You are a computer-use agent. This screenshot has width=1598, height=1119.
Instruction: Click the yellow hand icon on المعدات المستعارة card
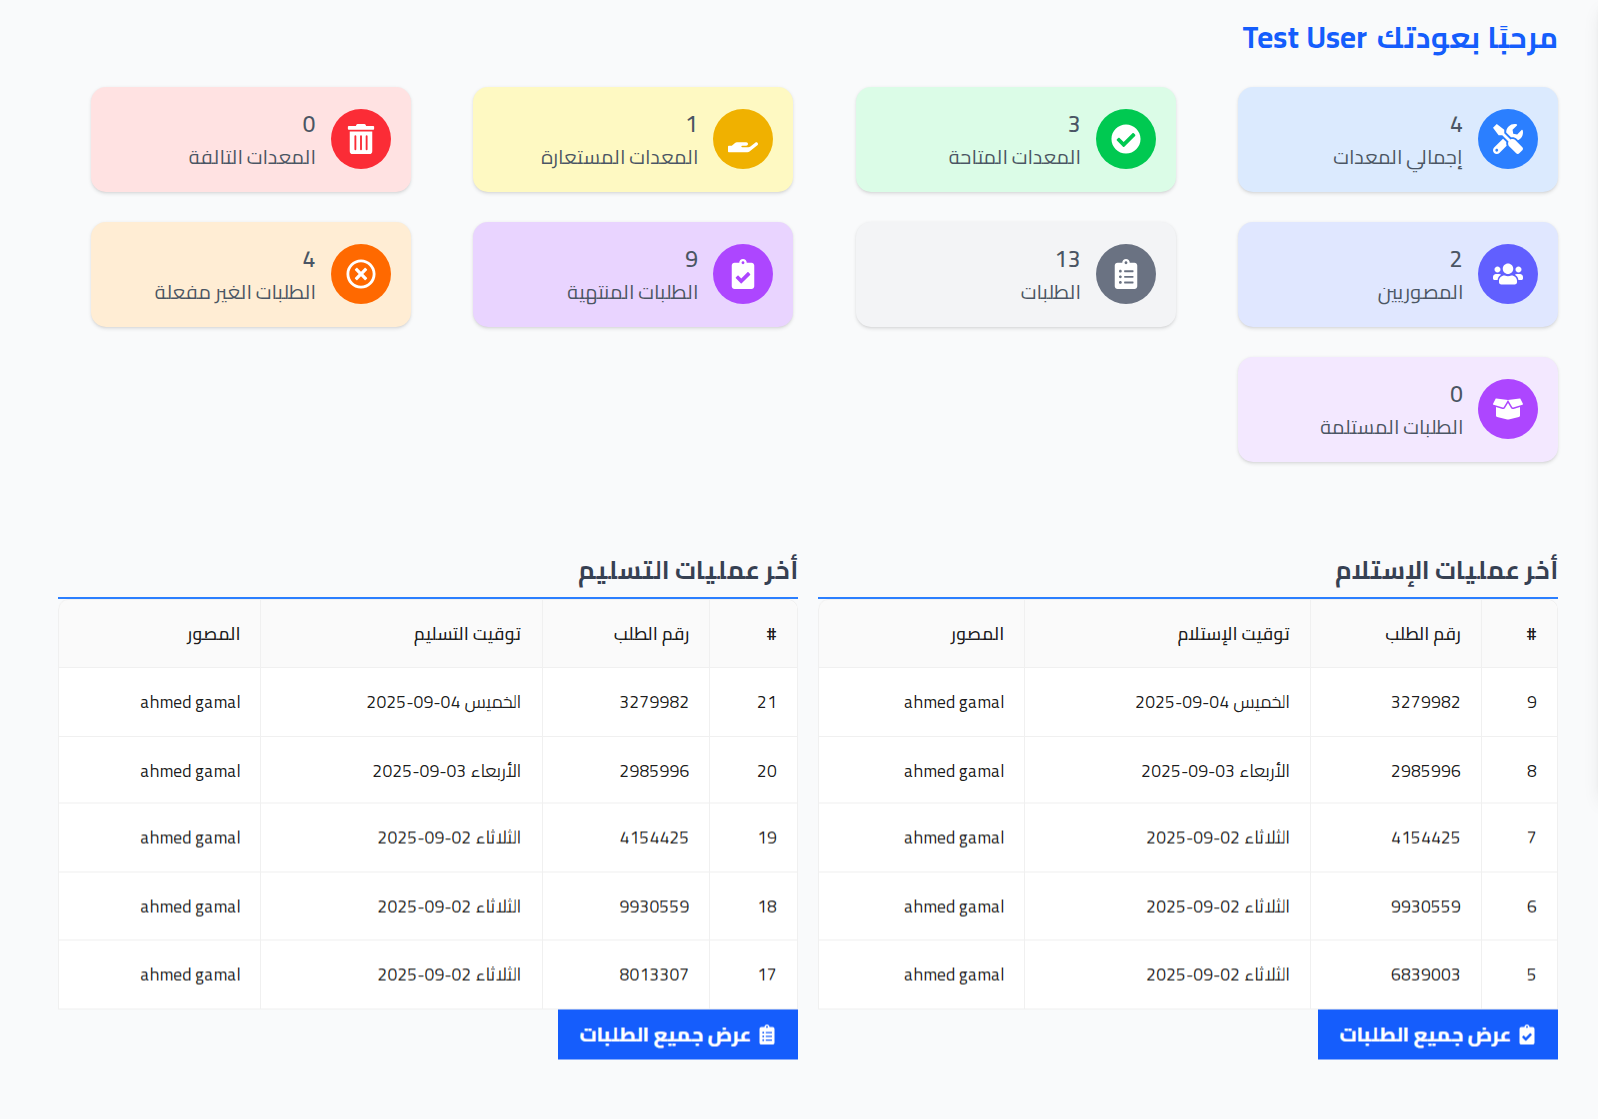(x=742, y=139)
